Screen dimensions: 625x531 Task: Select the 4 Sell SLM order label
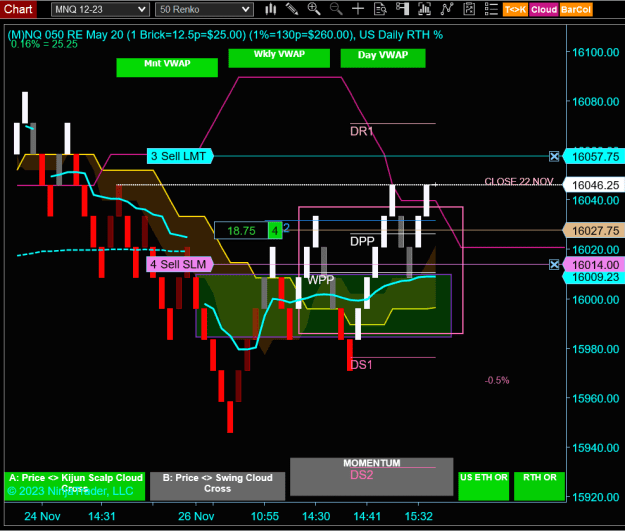coord(180,264)
